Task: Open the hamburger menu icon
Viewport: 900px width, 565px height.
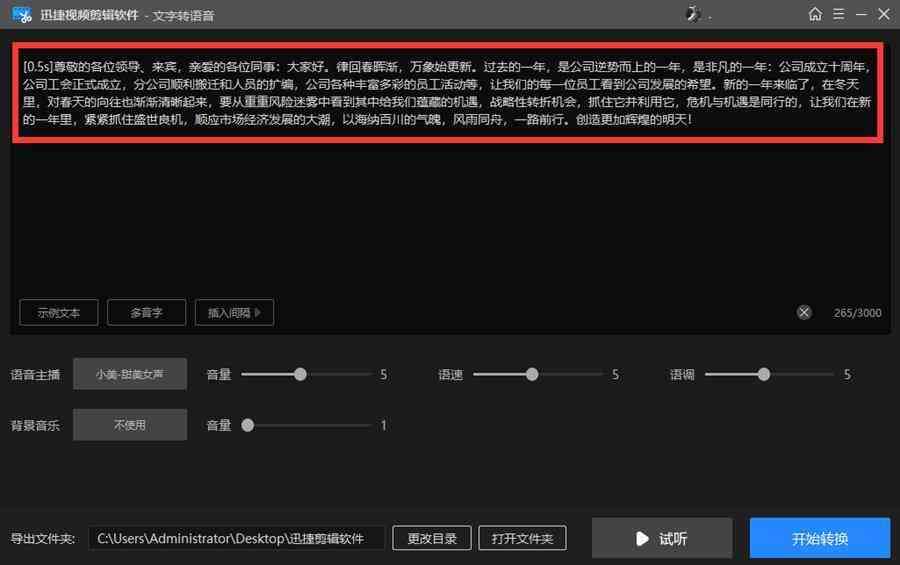Action: click(839, 14)
